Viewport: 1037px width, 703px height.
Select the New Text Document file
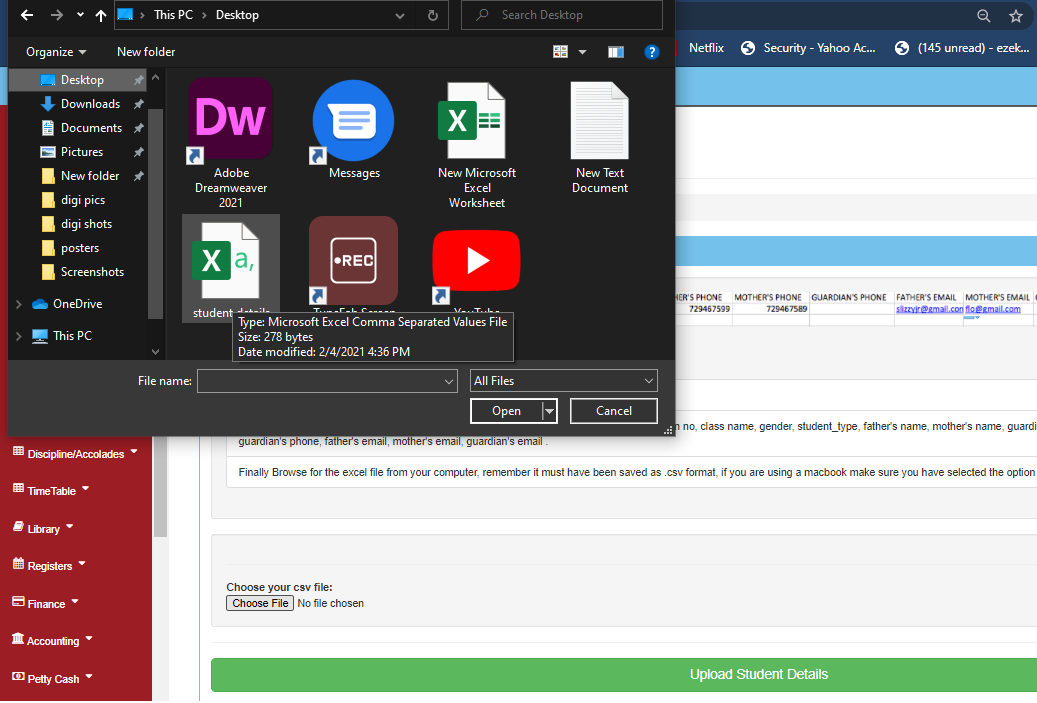(600, 122)
